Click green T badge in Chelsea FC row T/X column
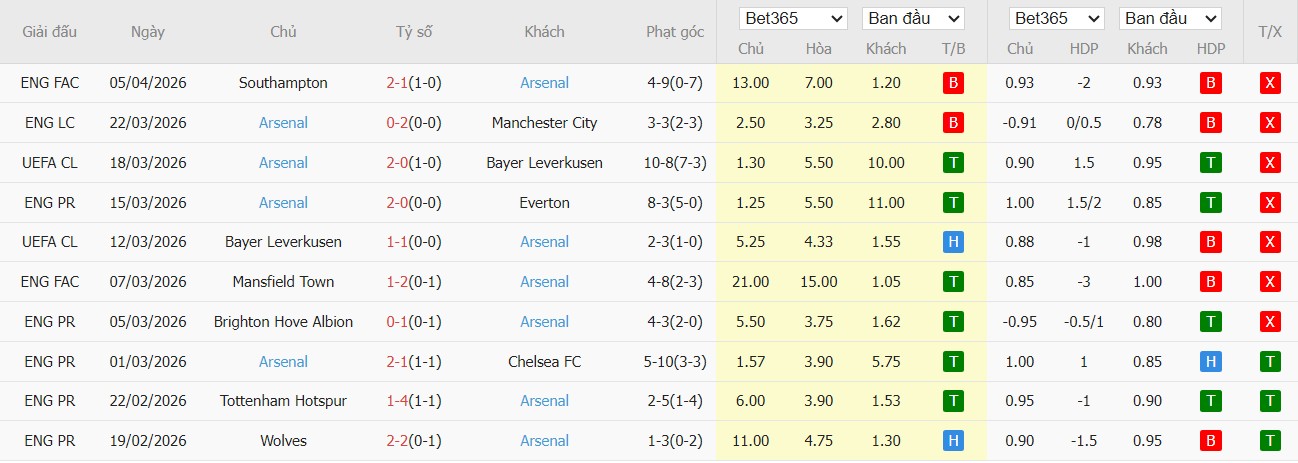The image size is (1298, 463). click(1270, 362)
